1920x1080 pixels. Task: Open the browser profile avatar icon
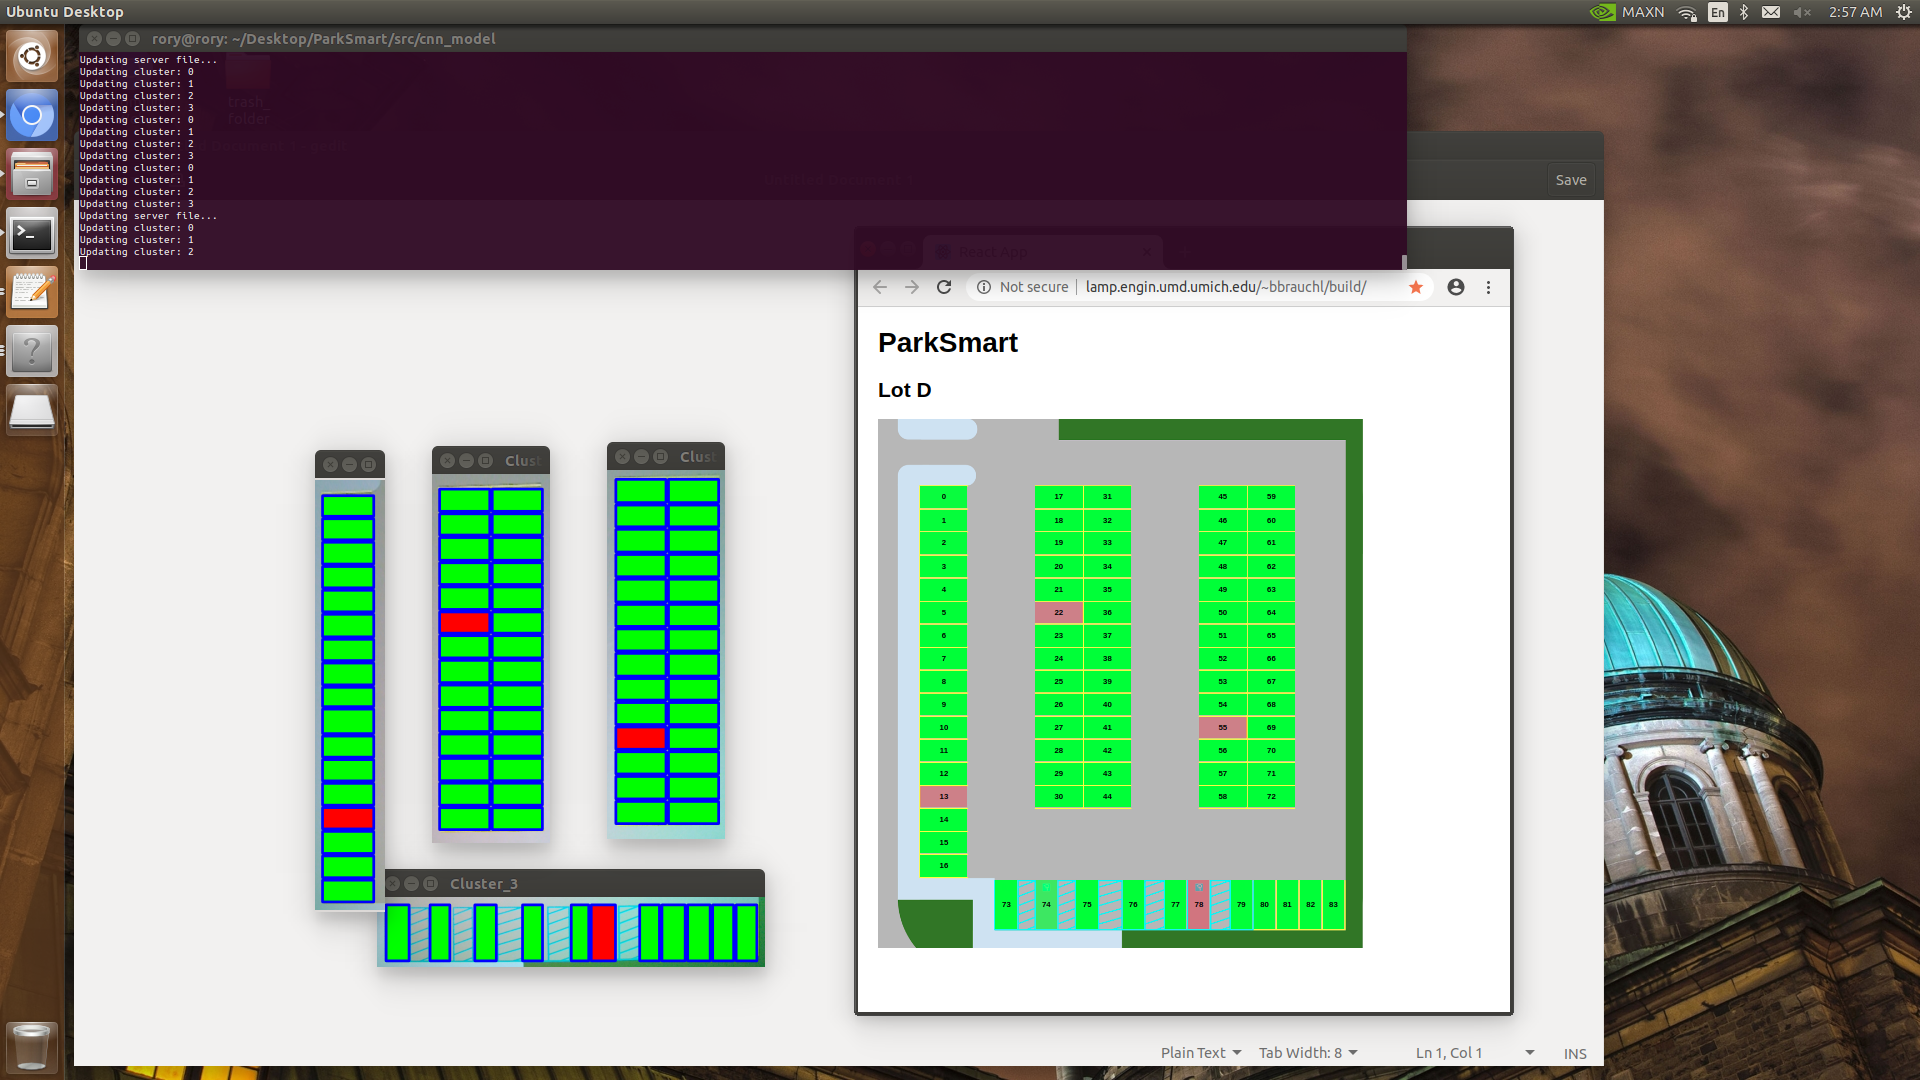click(1456, 287)
